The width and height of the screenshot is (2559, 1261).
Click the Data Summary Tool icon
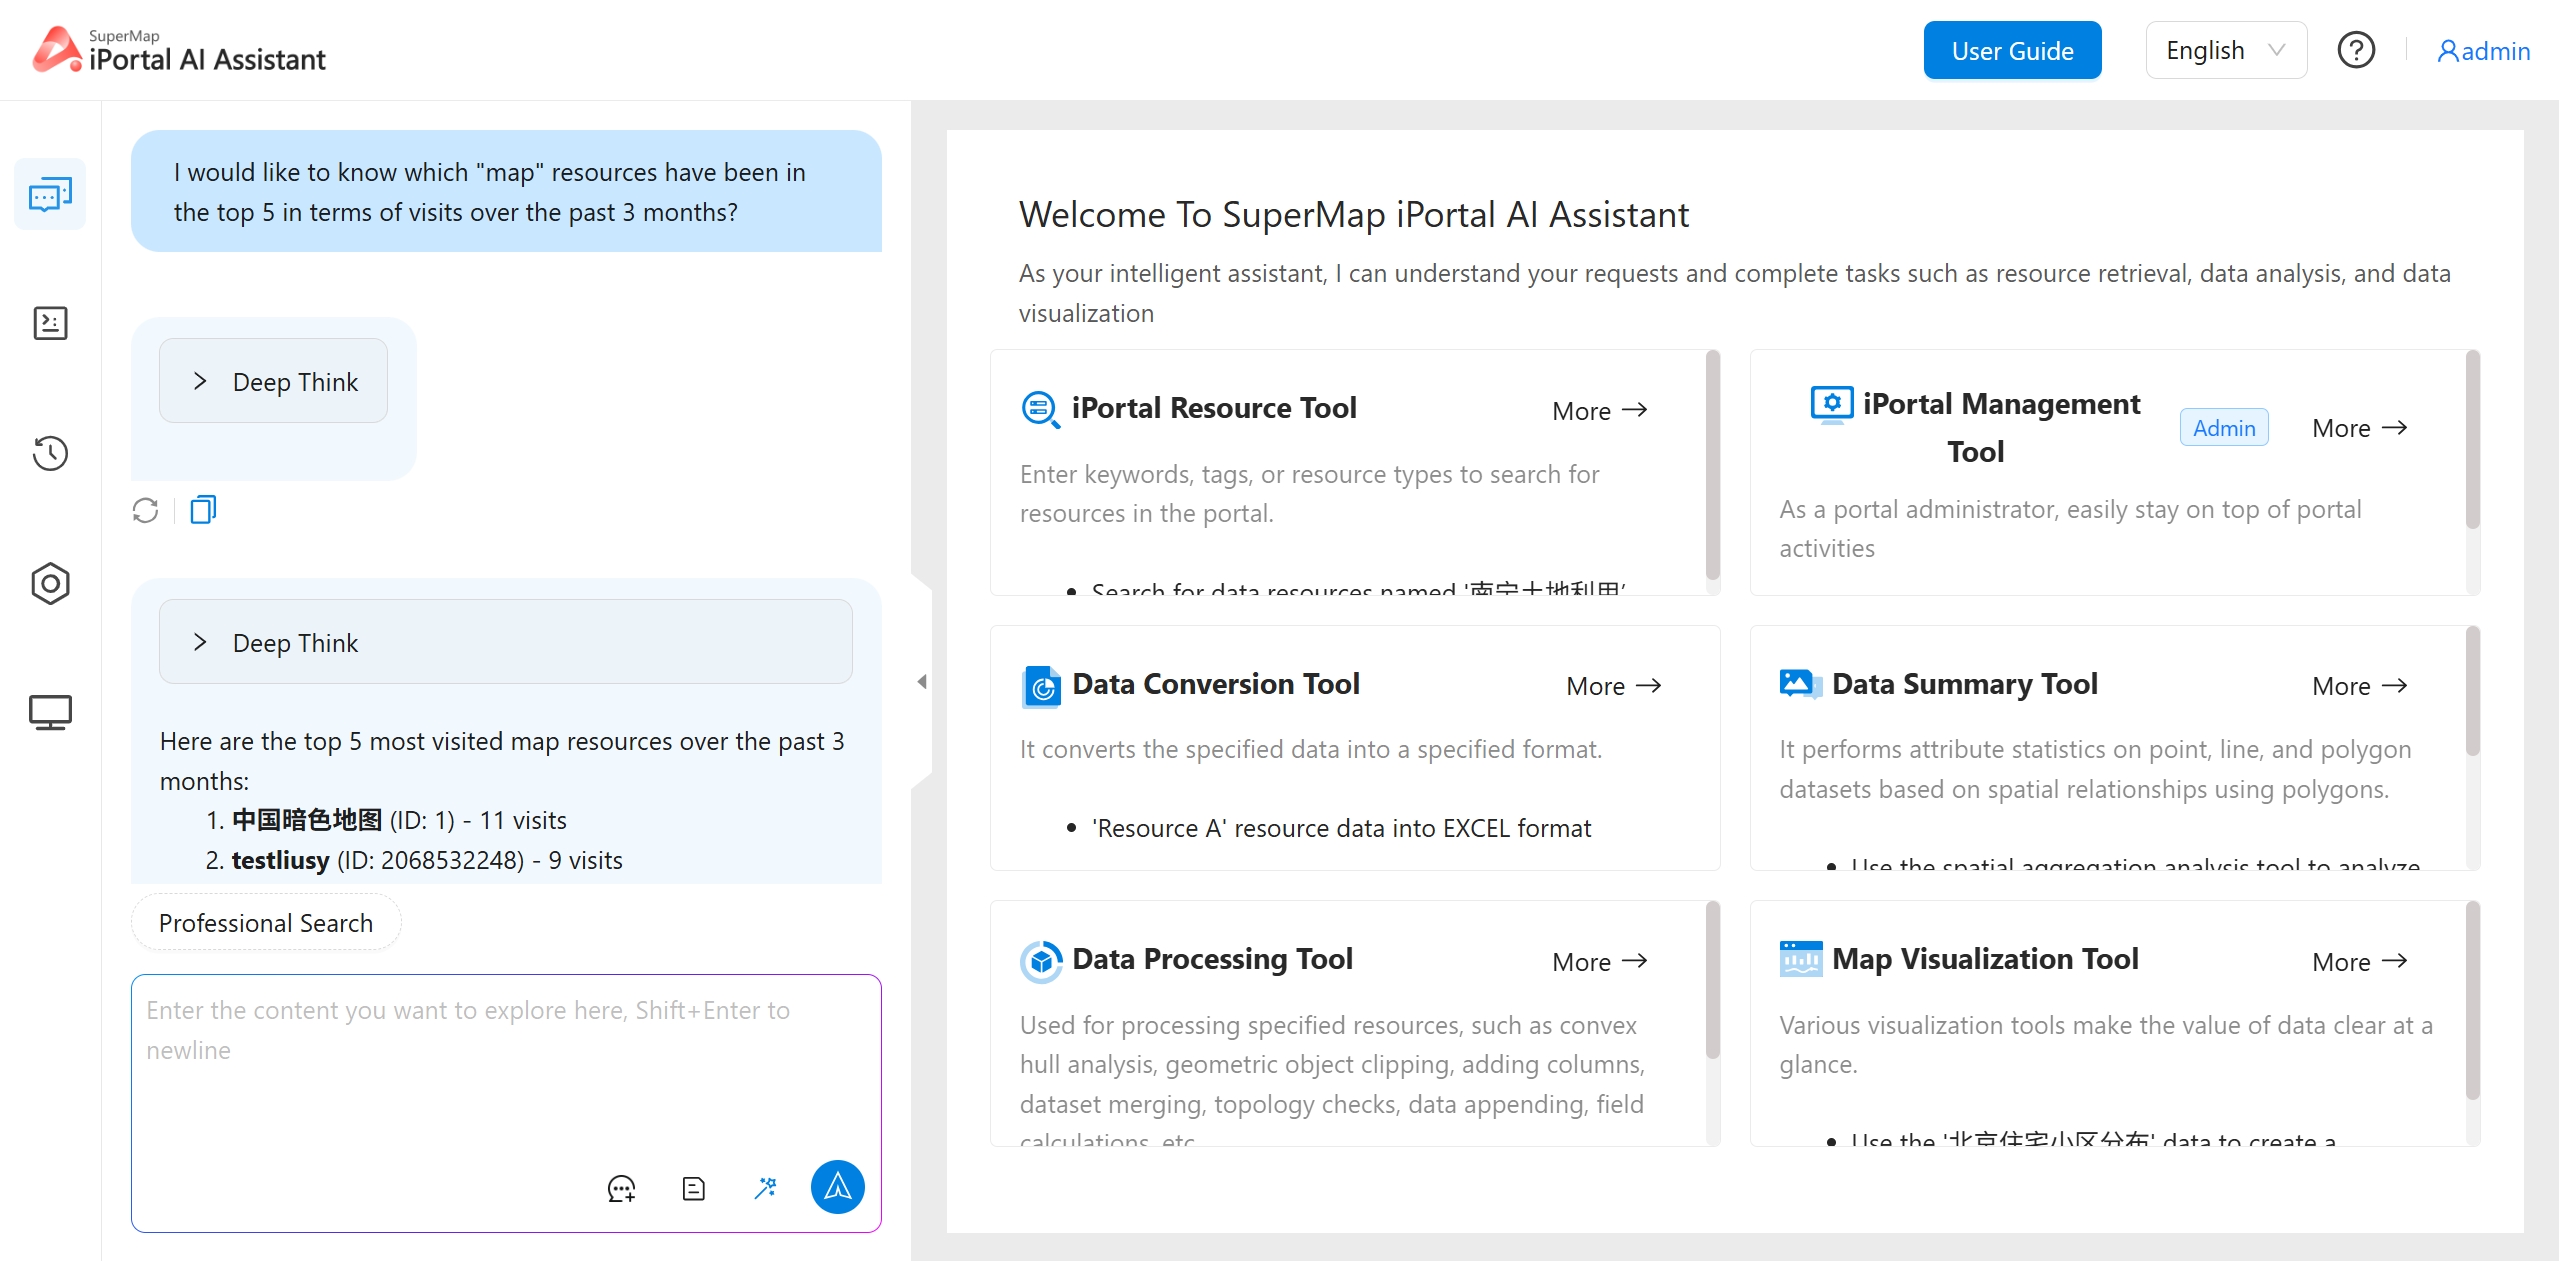click(1800, 684)
